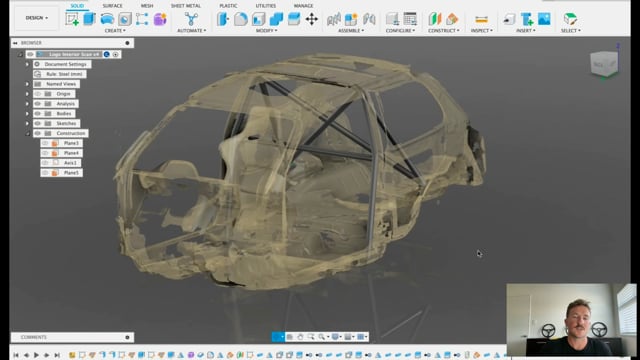Switch to the Sheet Metal tab

tap(186, 6)
